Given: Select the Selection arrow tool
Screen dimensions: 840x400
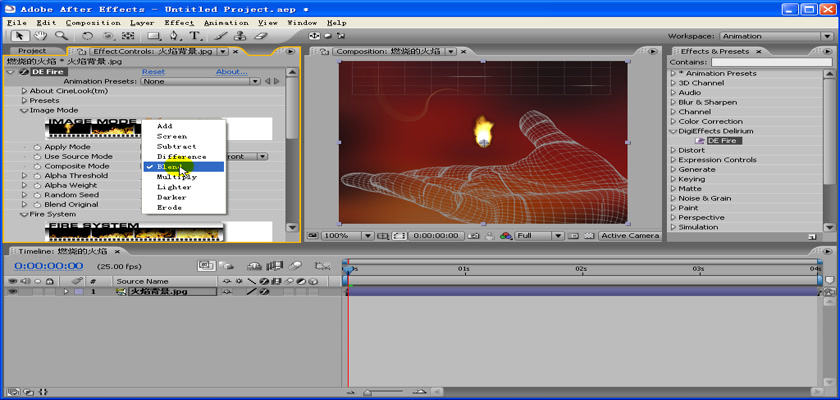Looking at the screenshot, I should click(x=20, y=36).
